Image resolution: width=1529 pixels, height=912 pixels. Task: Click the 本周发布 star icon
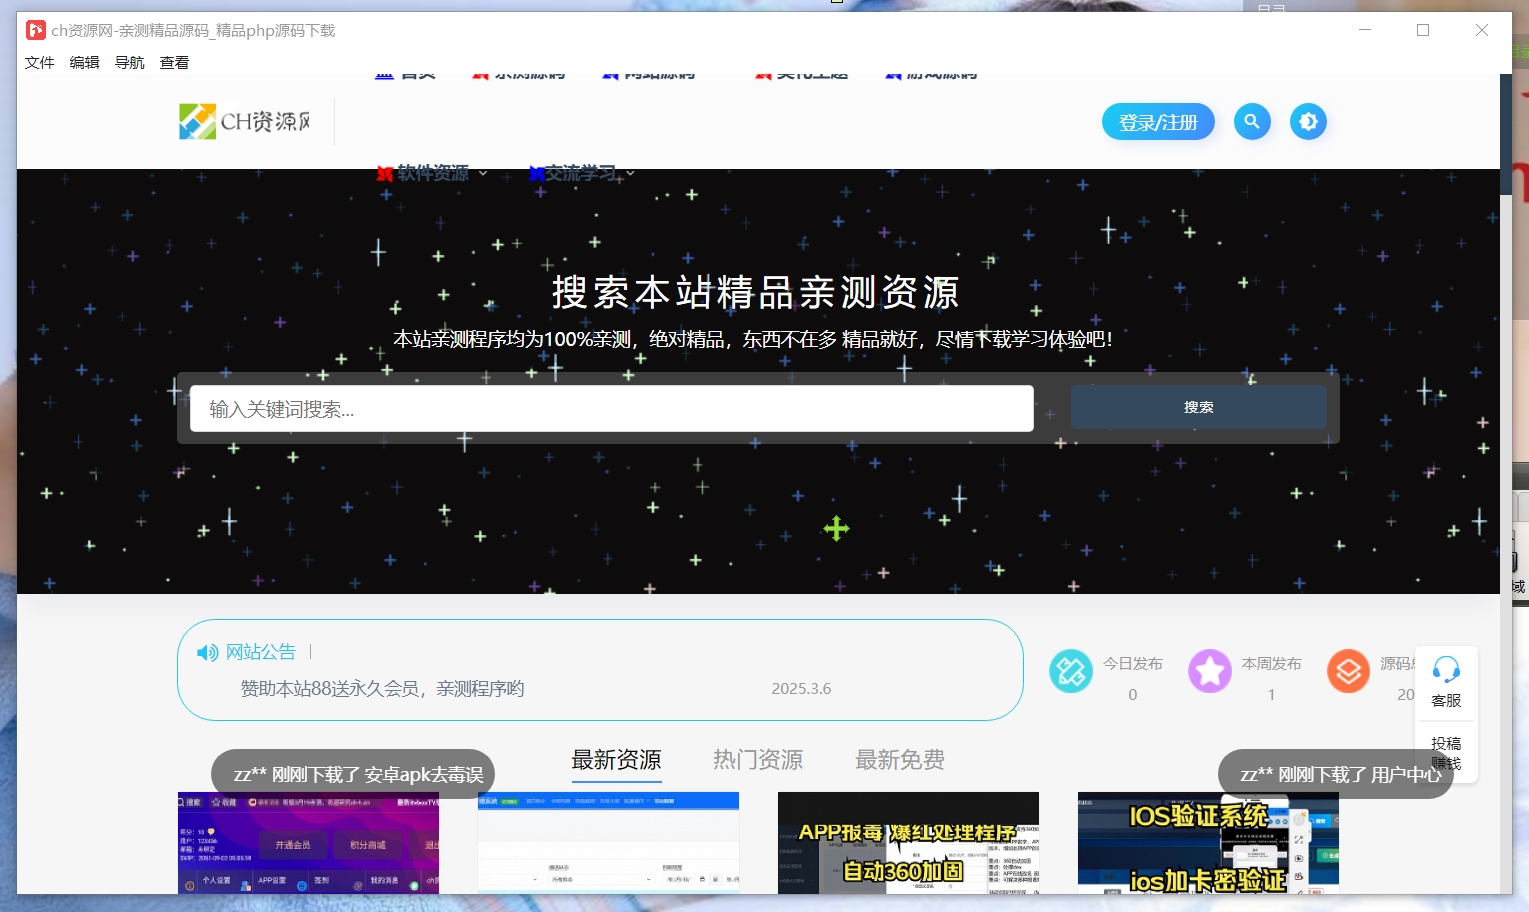coord(1210,671)
